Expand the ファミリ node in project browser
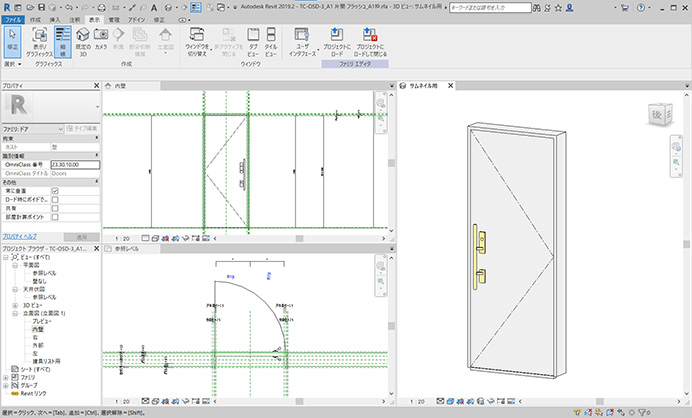This screenshot has height=418, width=692. tap(6, 377)
